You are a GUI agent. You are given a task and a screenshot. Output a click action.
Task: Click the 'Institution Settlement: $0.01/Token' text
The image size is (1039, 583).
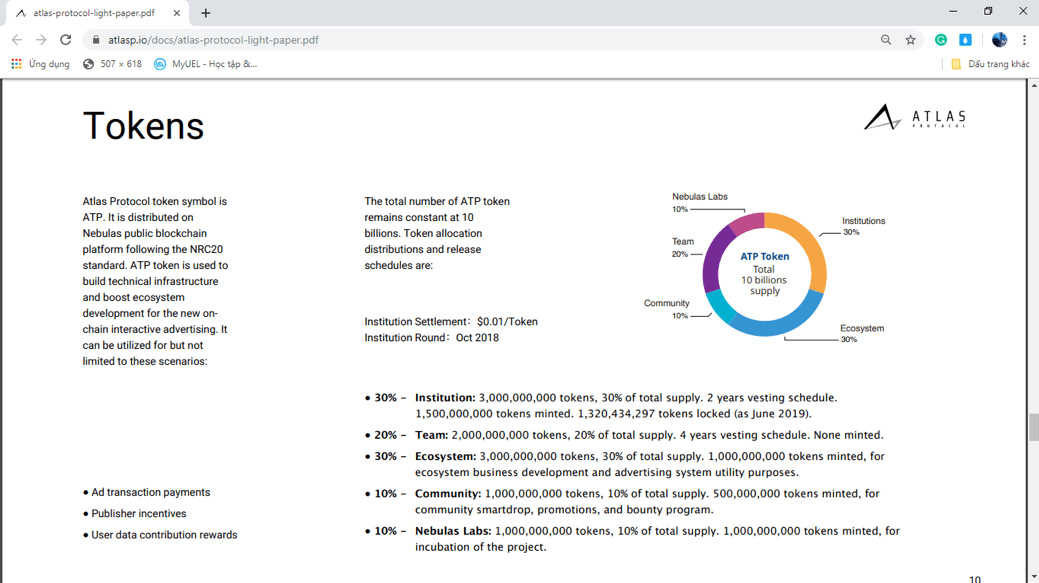pyautogui.click(x=451, y=321)
